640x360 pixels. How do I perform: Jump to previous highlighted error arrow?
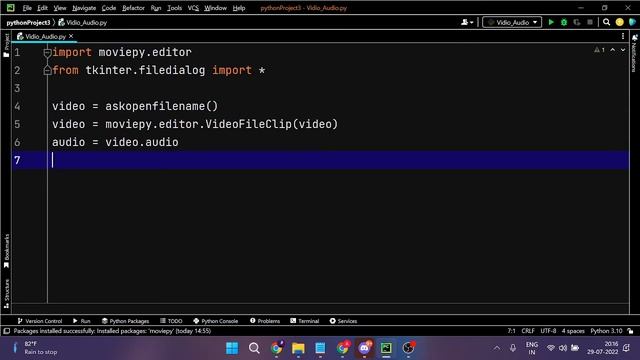[x=613, y=50]
